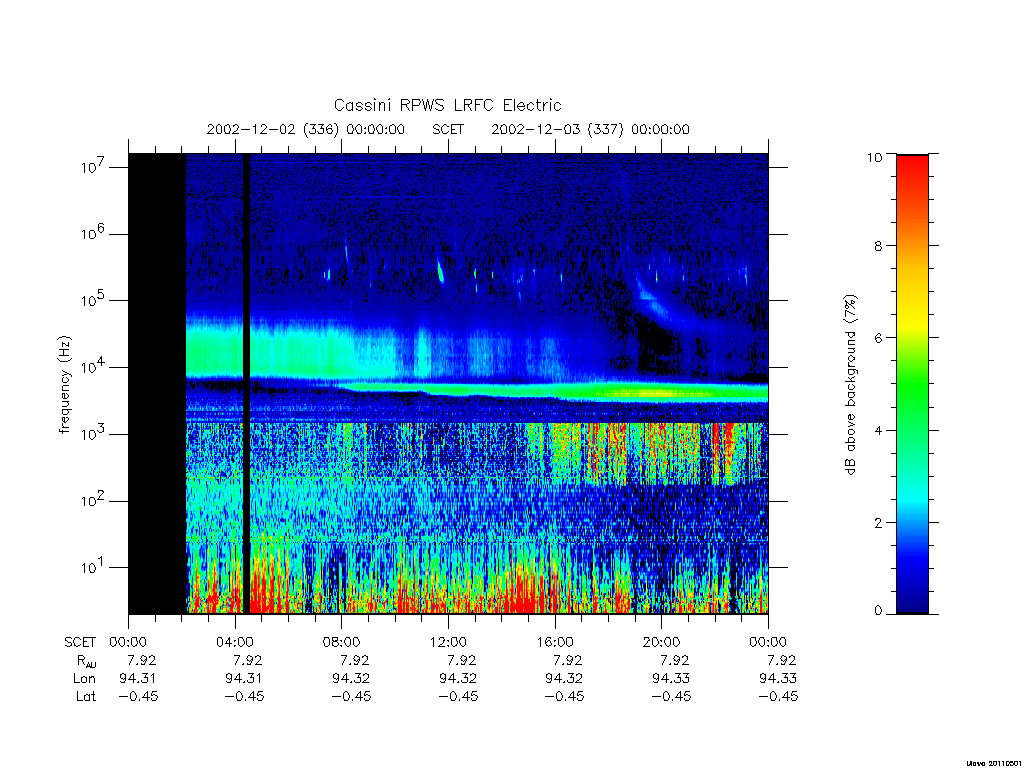Viewport: 1024px width, 768px height.
Task: Click the narrow black data-gap stripe near 04:00
Action: tap(246, 383)
